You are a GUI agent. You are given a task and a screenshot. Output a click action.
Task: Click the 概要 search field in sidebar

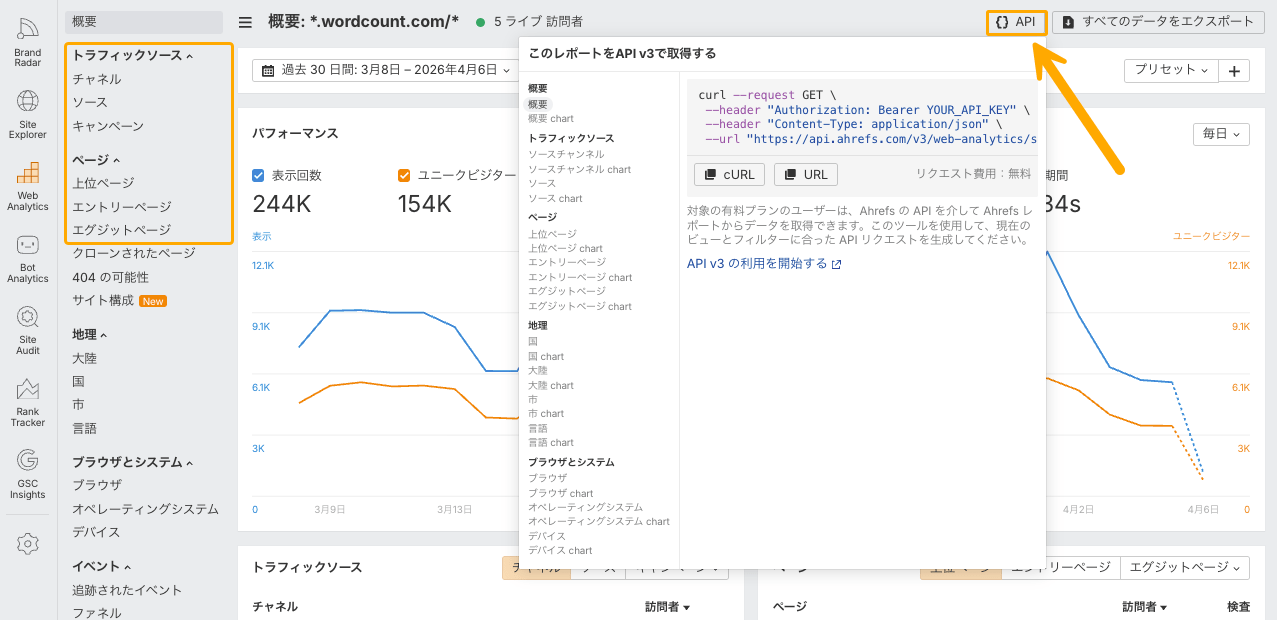pos(144,22)
